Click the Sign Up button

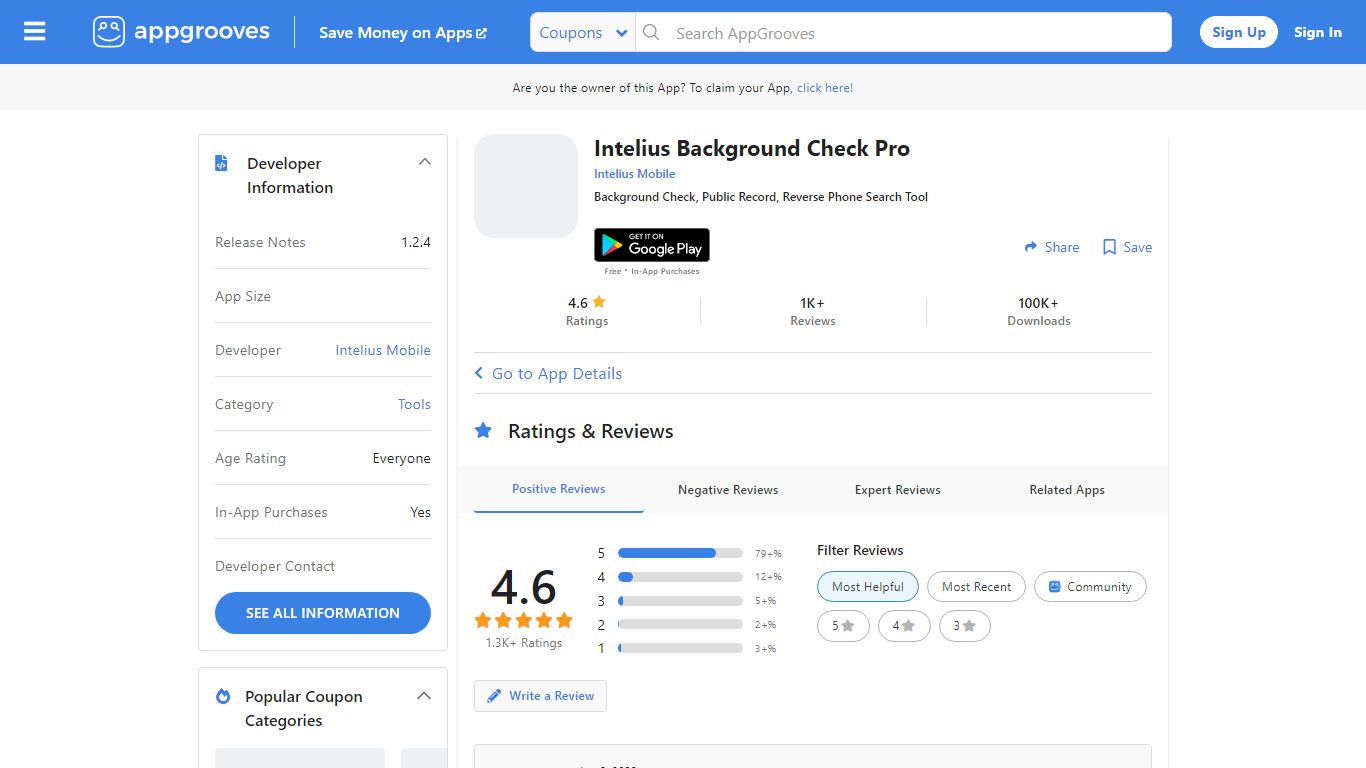[1239, 32]
